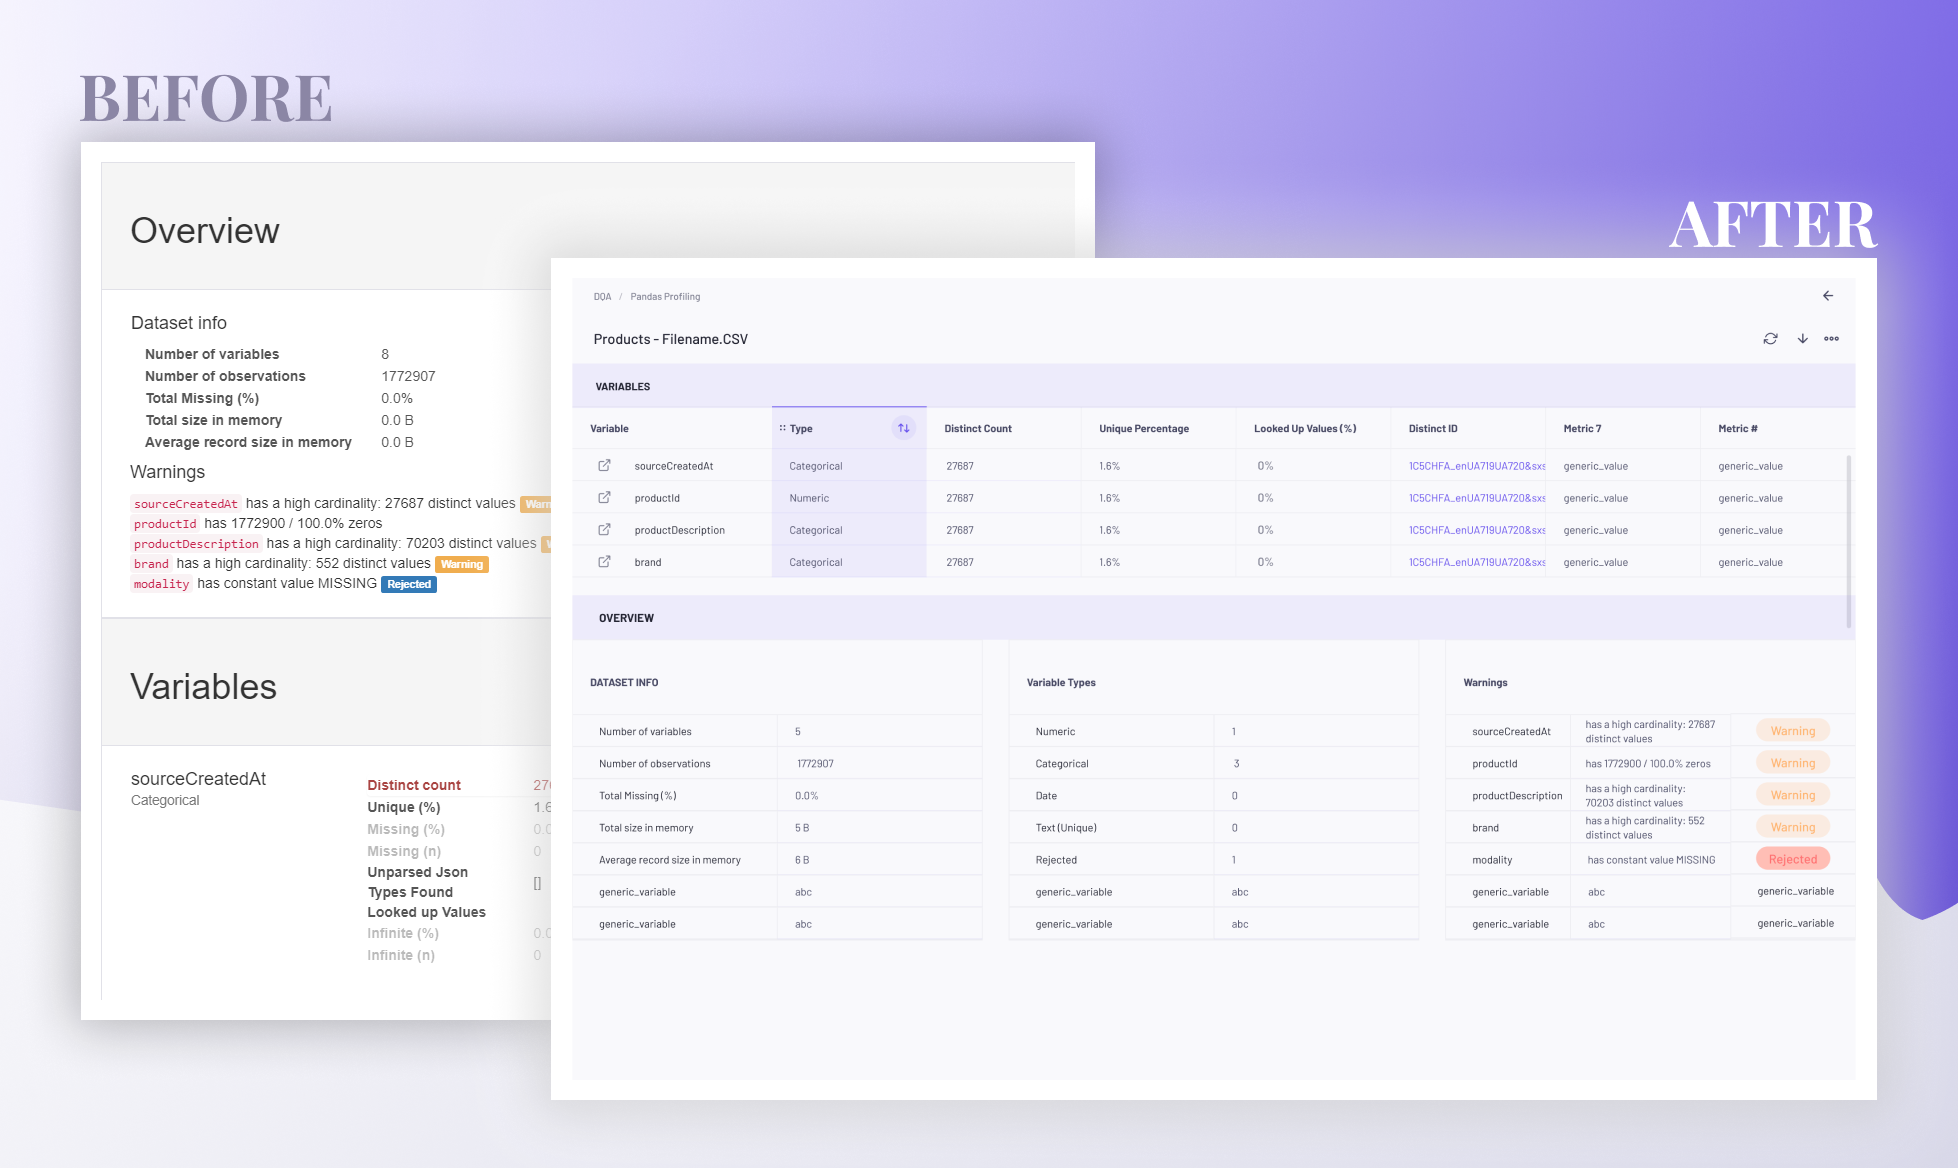Select 'has constant value MISSING' in After Warnings

(x=1651, y=860)
